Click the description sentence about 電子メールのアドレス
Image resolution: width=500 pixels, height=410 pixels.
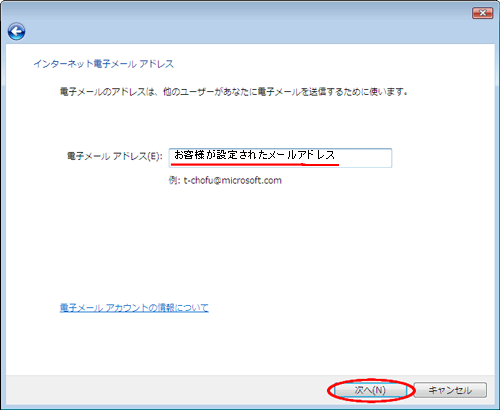[x=234, y=92]
